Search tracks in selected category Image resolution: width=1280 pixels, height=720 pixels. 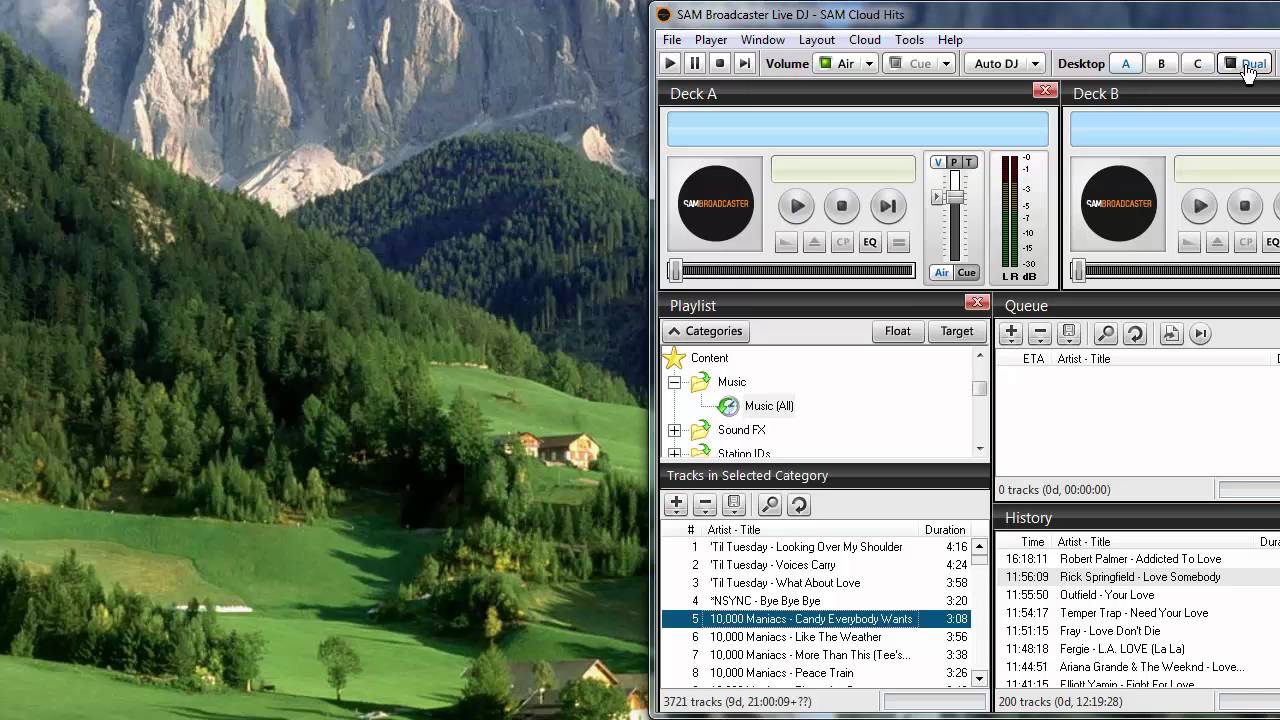[769, 505]
